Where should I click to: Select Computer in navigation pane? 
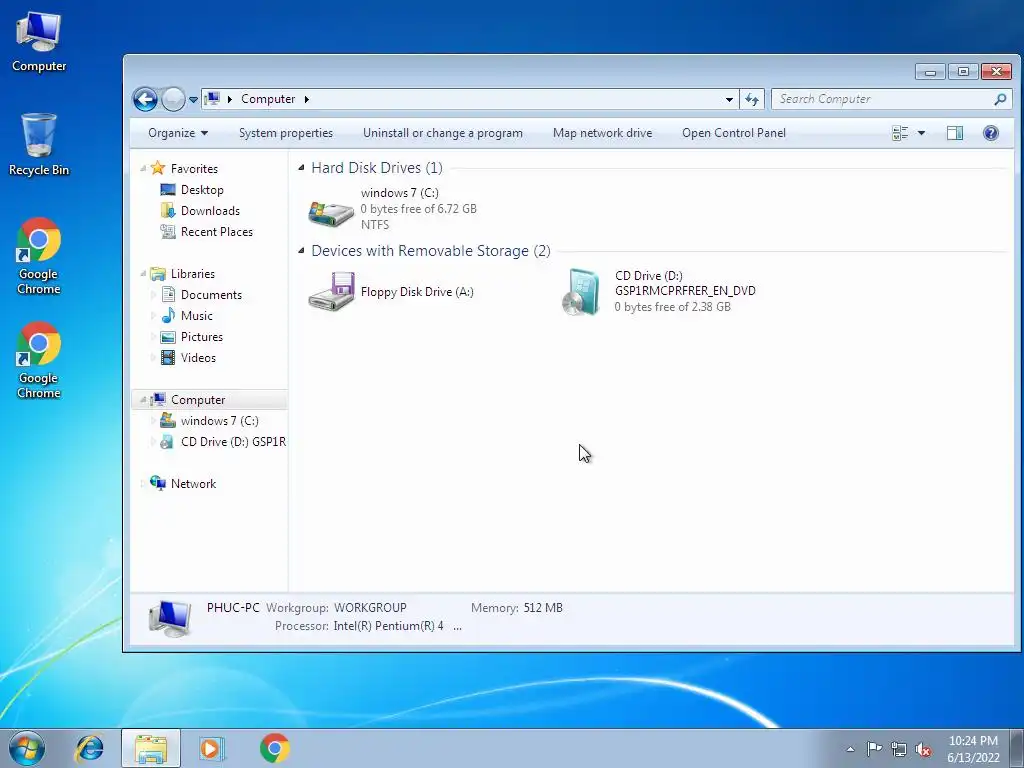coord(198,400)
